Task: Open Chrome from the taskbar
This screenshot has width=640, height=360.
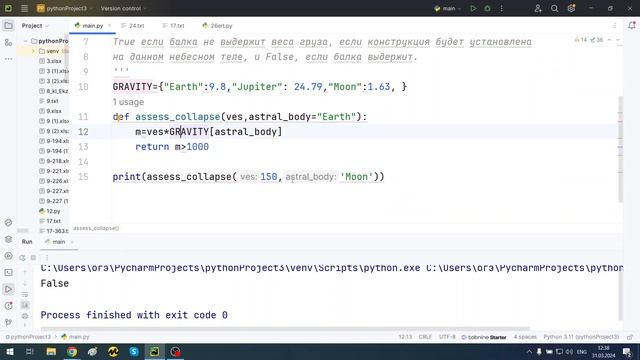Action: click(72, 351)
